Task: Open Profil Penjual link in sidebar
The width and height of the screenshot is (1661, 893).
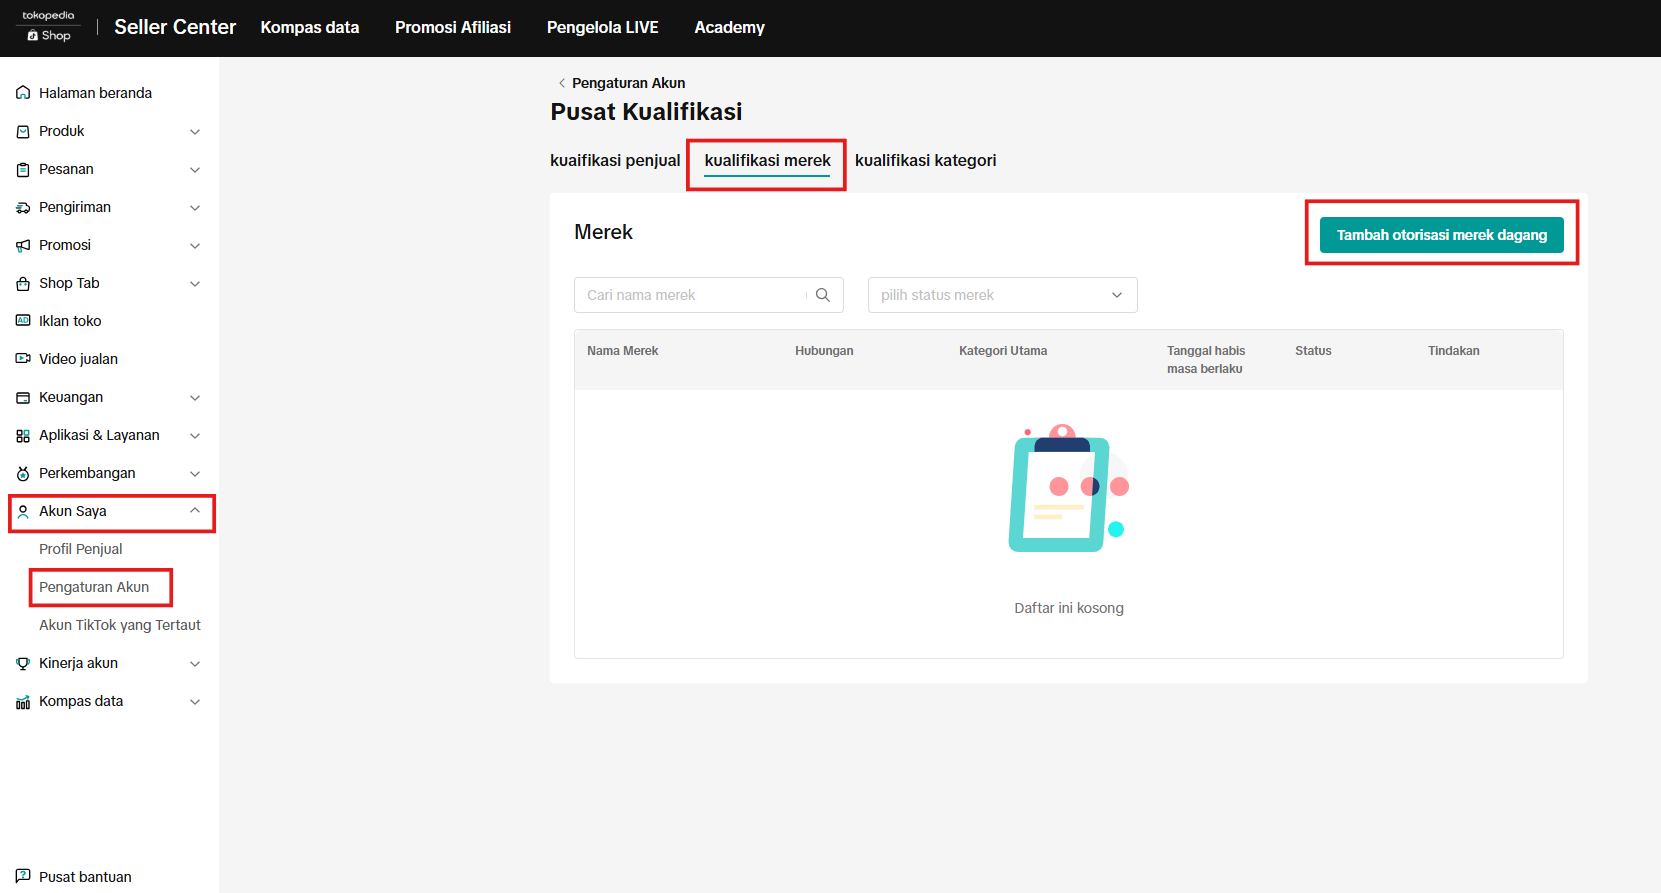Action: point(81,549)
